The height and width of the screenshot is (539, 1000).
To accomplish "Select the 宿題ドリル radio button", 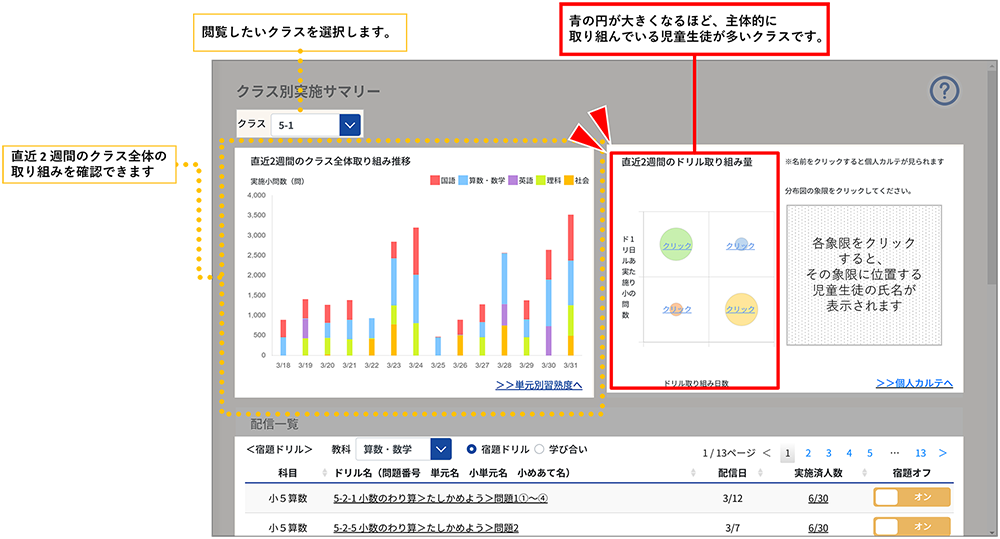I will coord(472,450).
